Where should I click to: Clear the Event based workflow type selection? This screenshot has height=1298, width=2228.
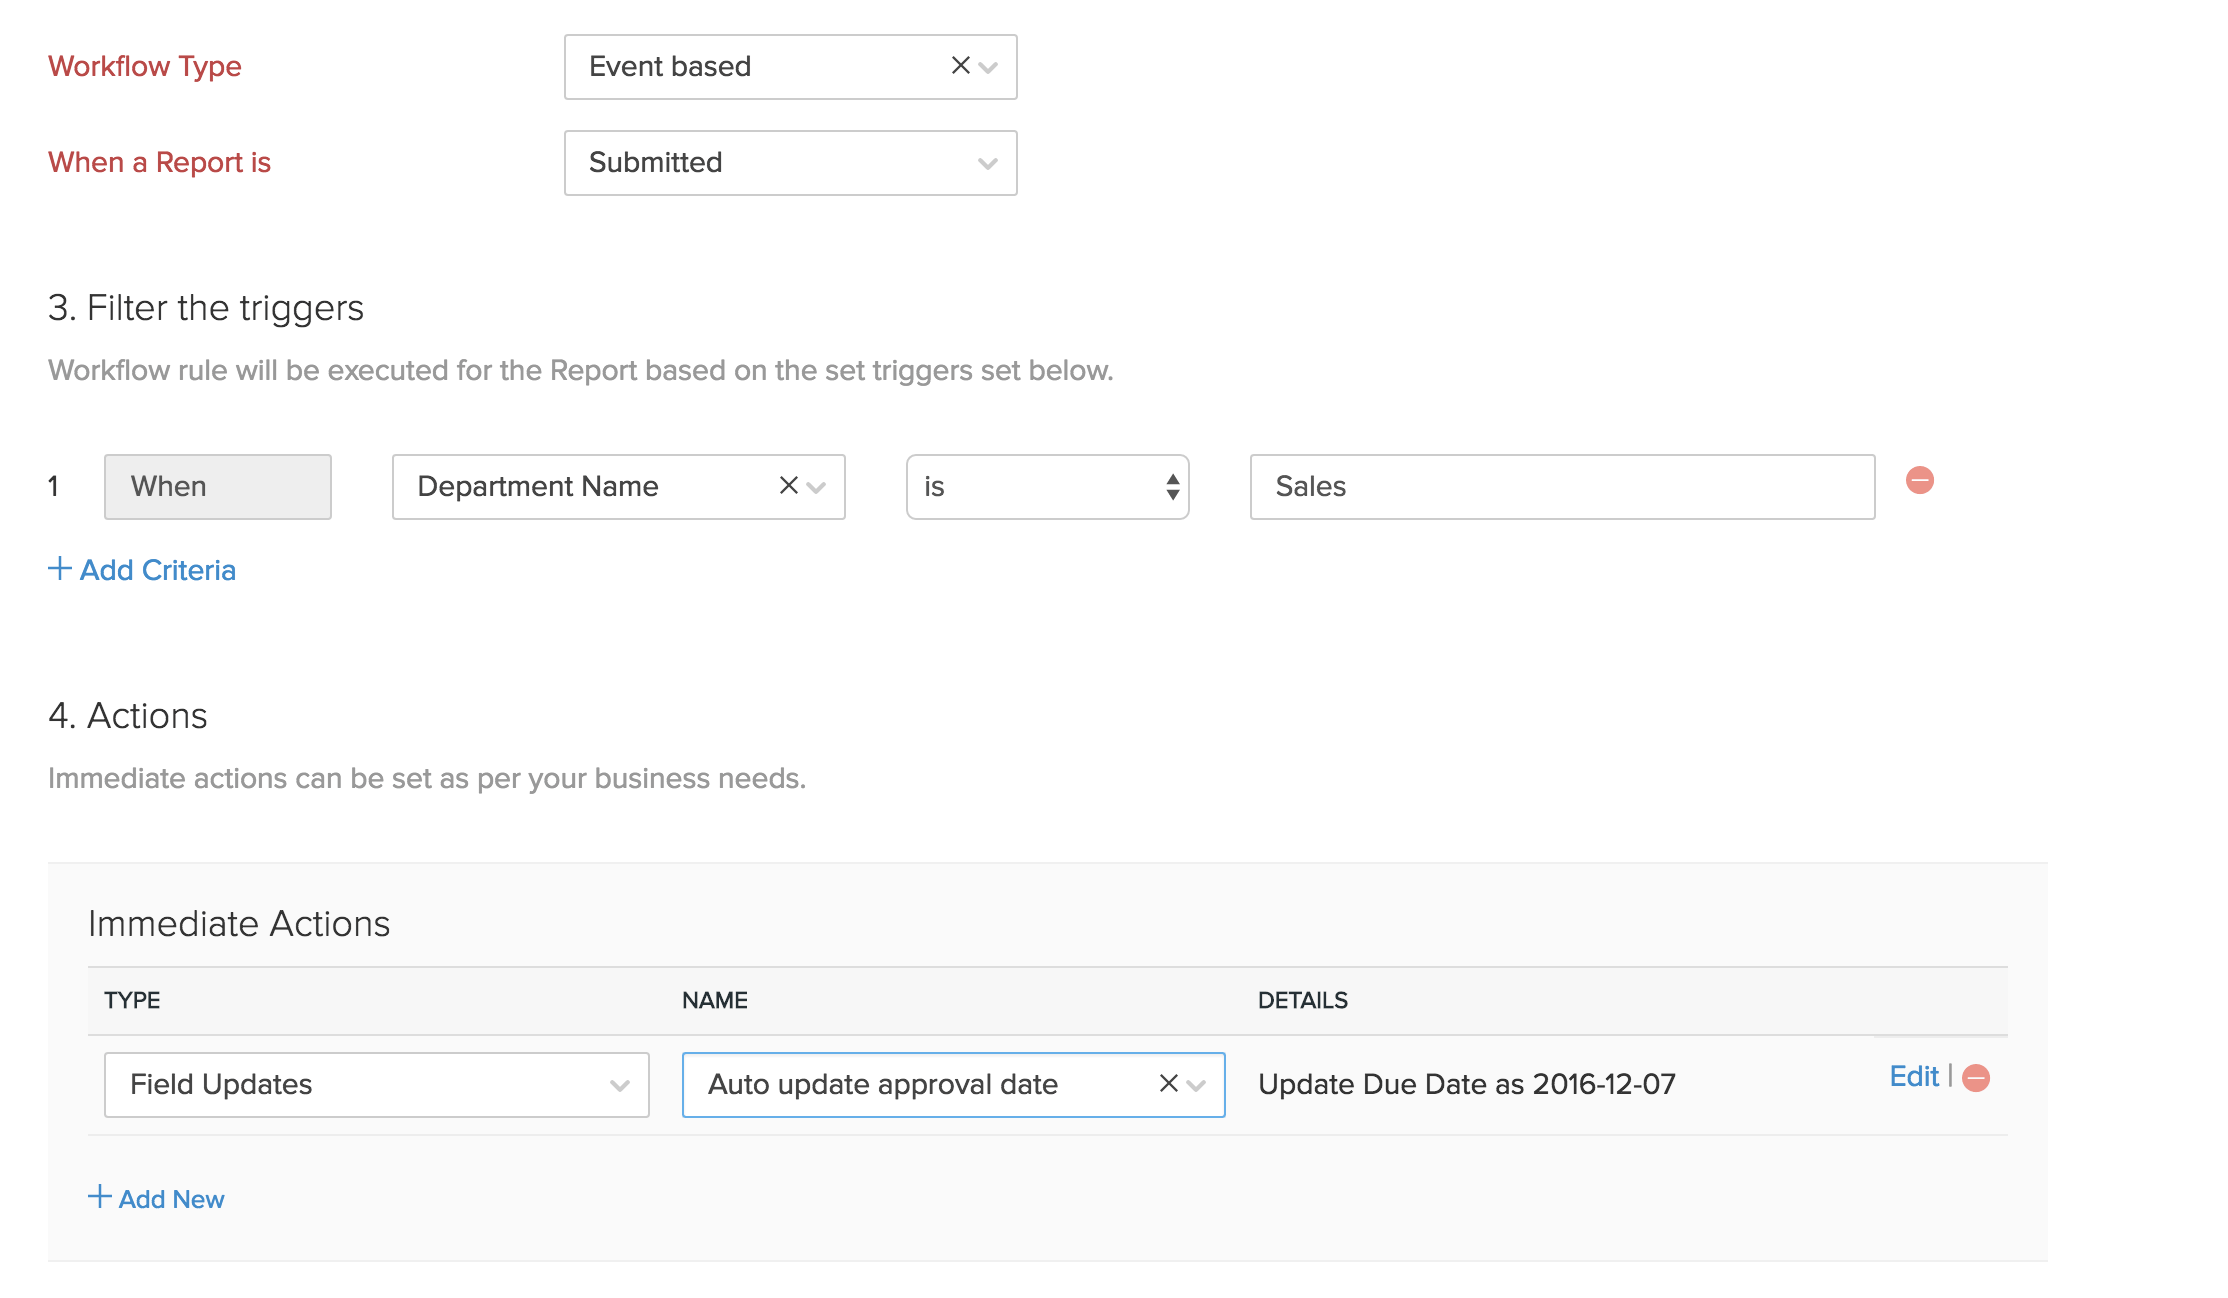tap(960, 66)
